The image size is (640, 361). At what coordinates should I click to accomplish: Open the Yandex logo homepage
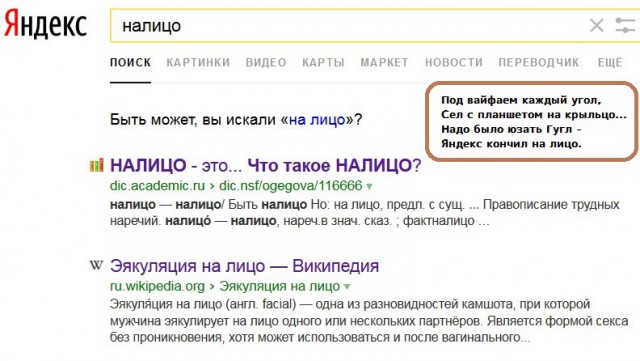point(45,25)
